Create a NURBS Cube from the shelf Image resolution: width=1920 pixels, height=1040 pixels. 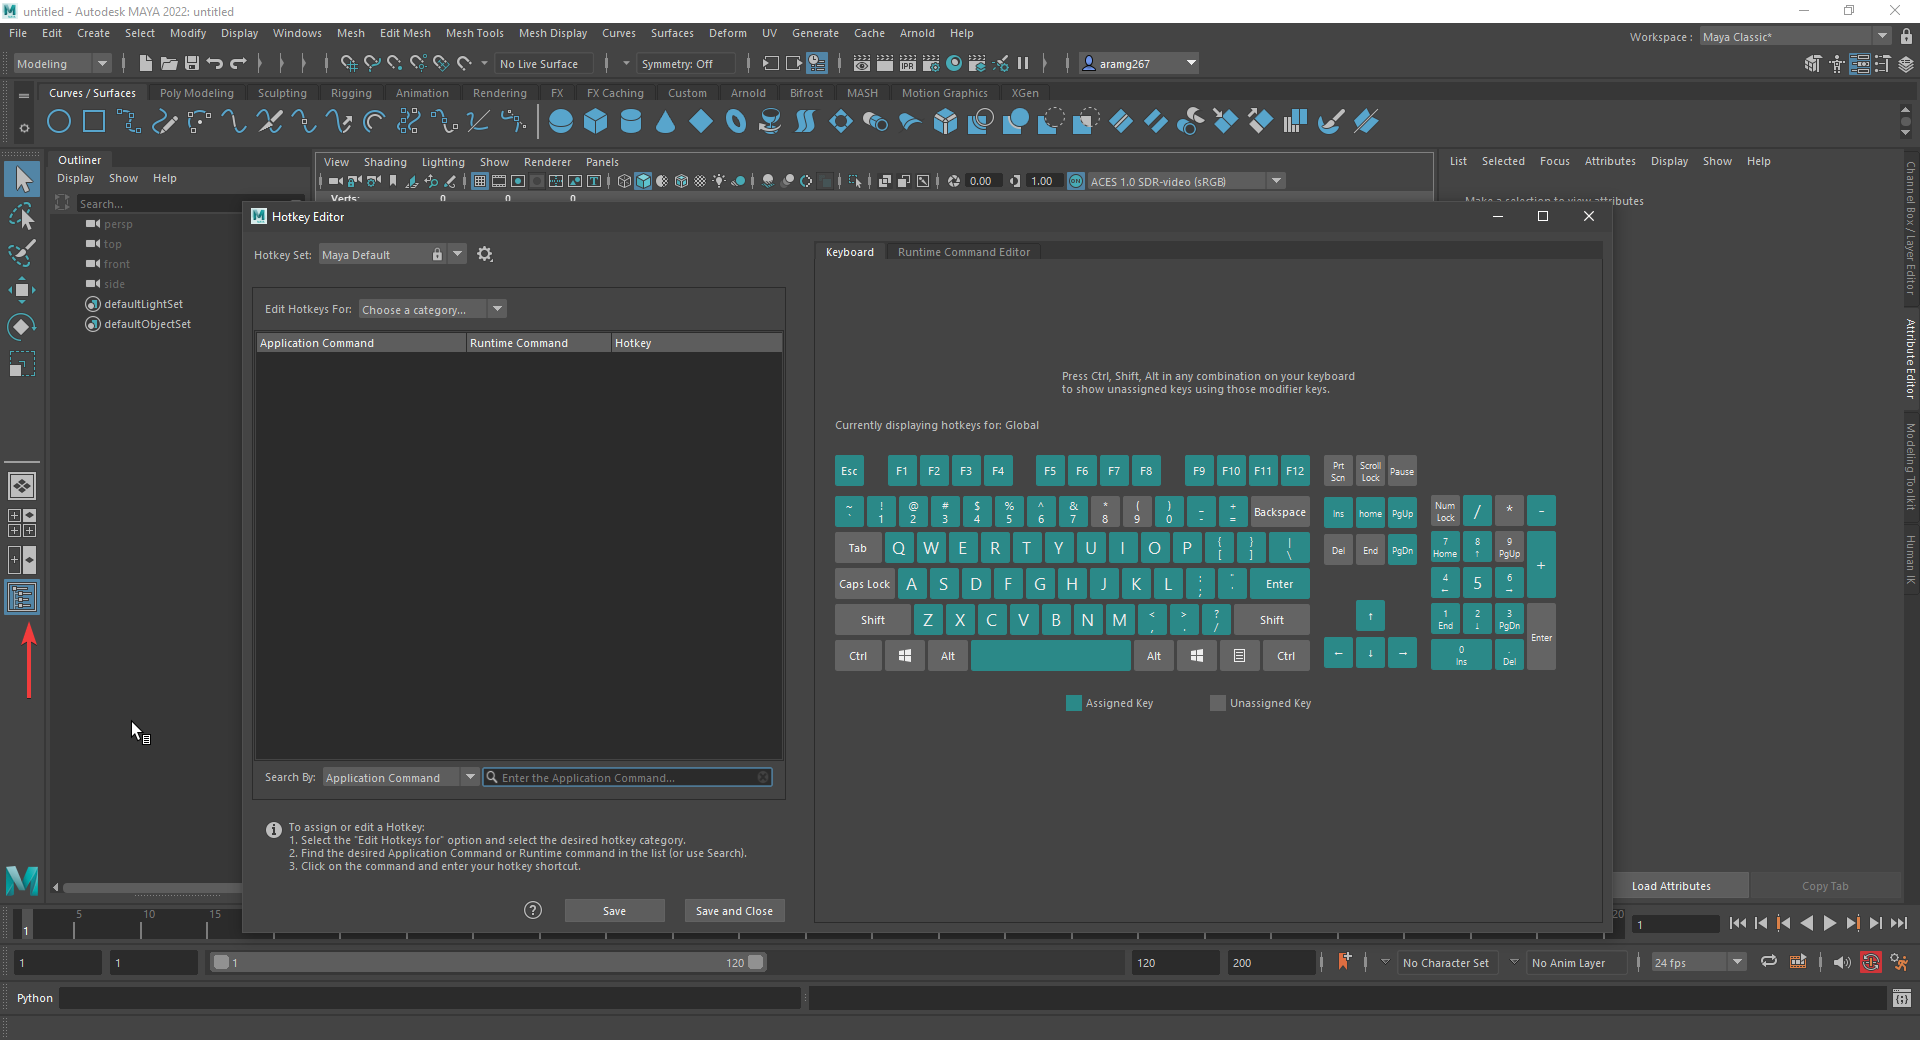(x=596, y=122)
